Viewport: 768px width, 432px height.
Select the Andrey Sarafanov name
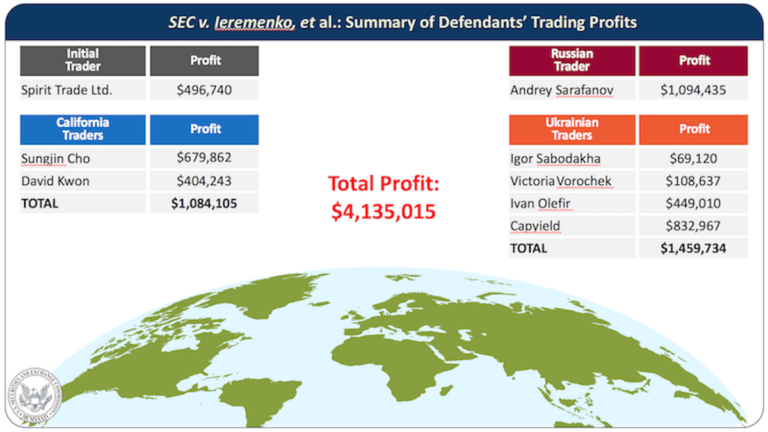click(x=564, y=90)
